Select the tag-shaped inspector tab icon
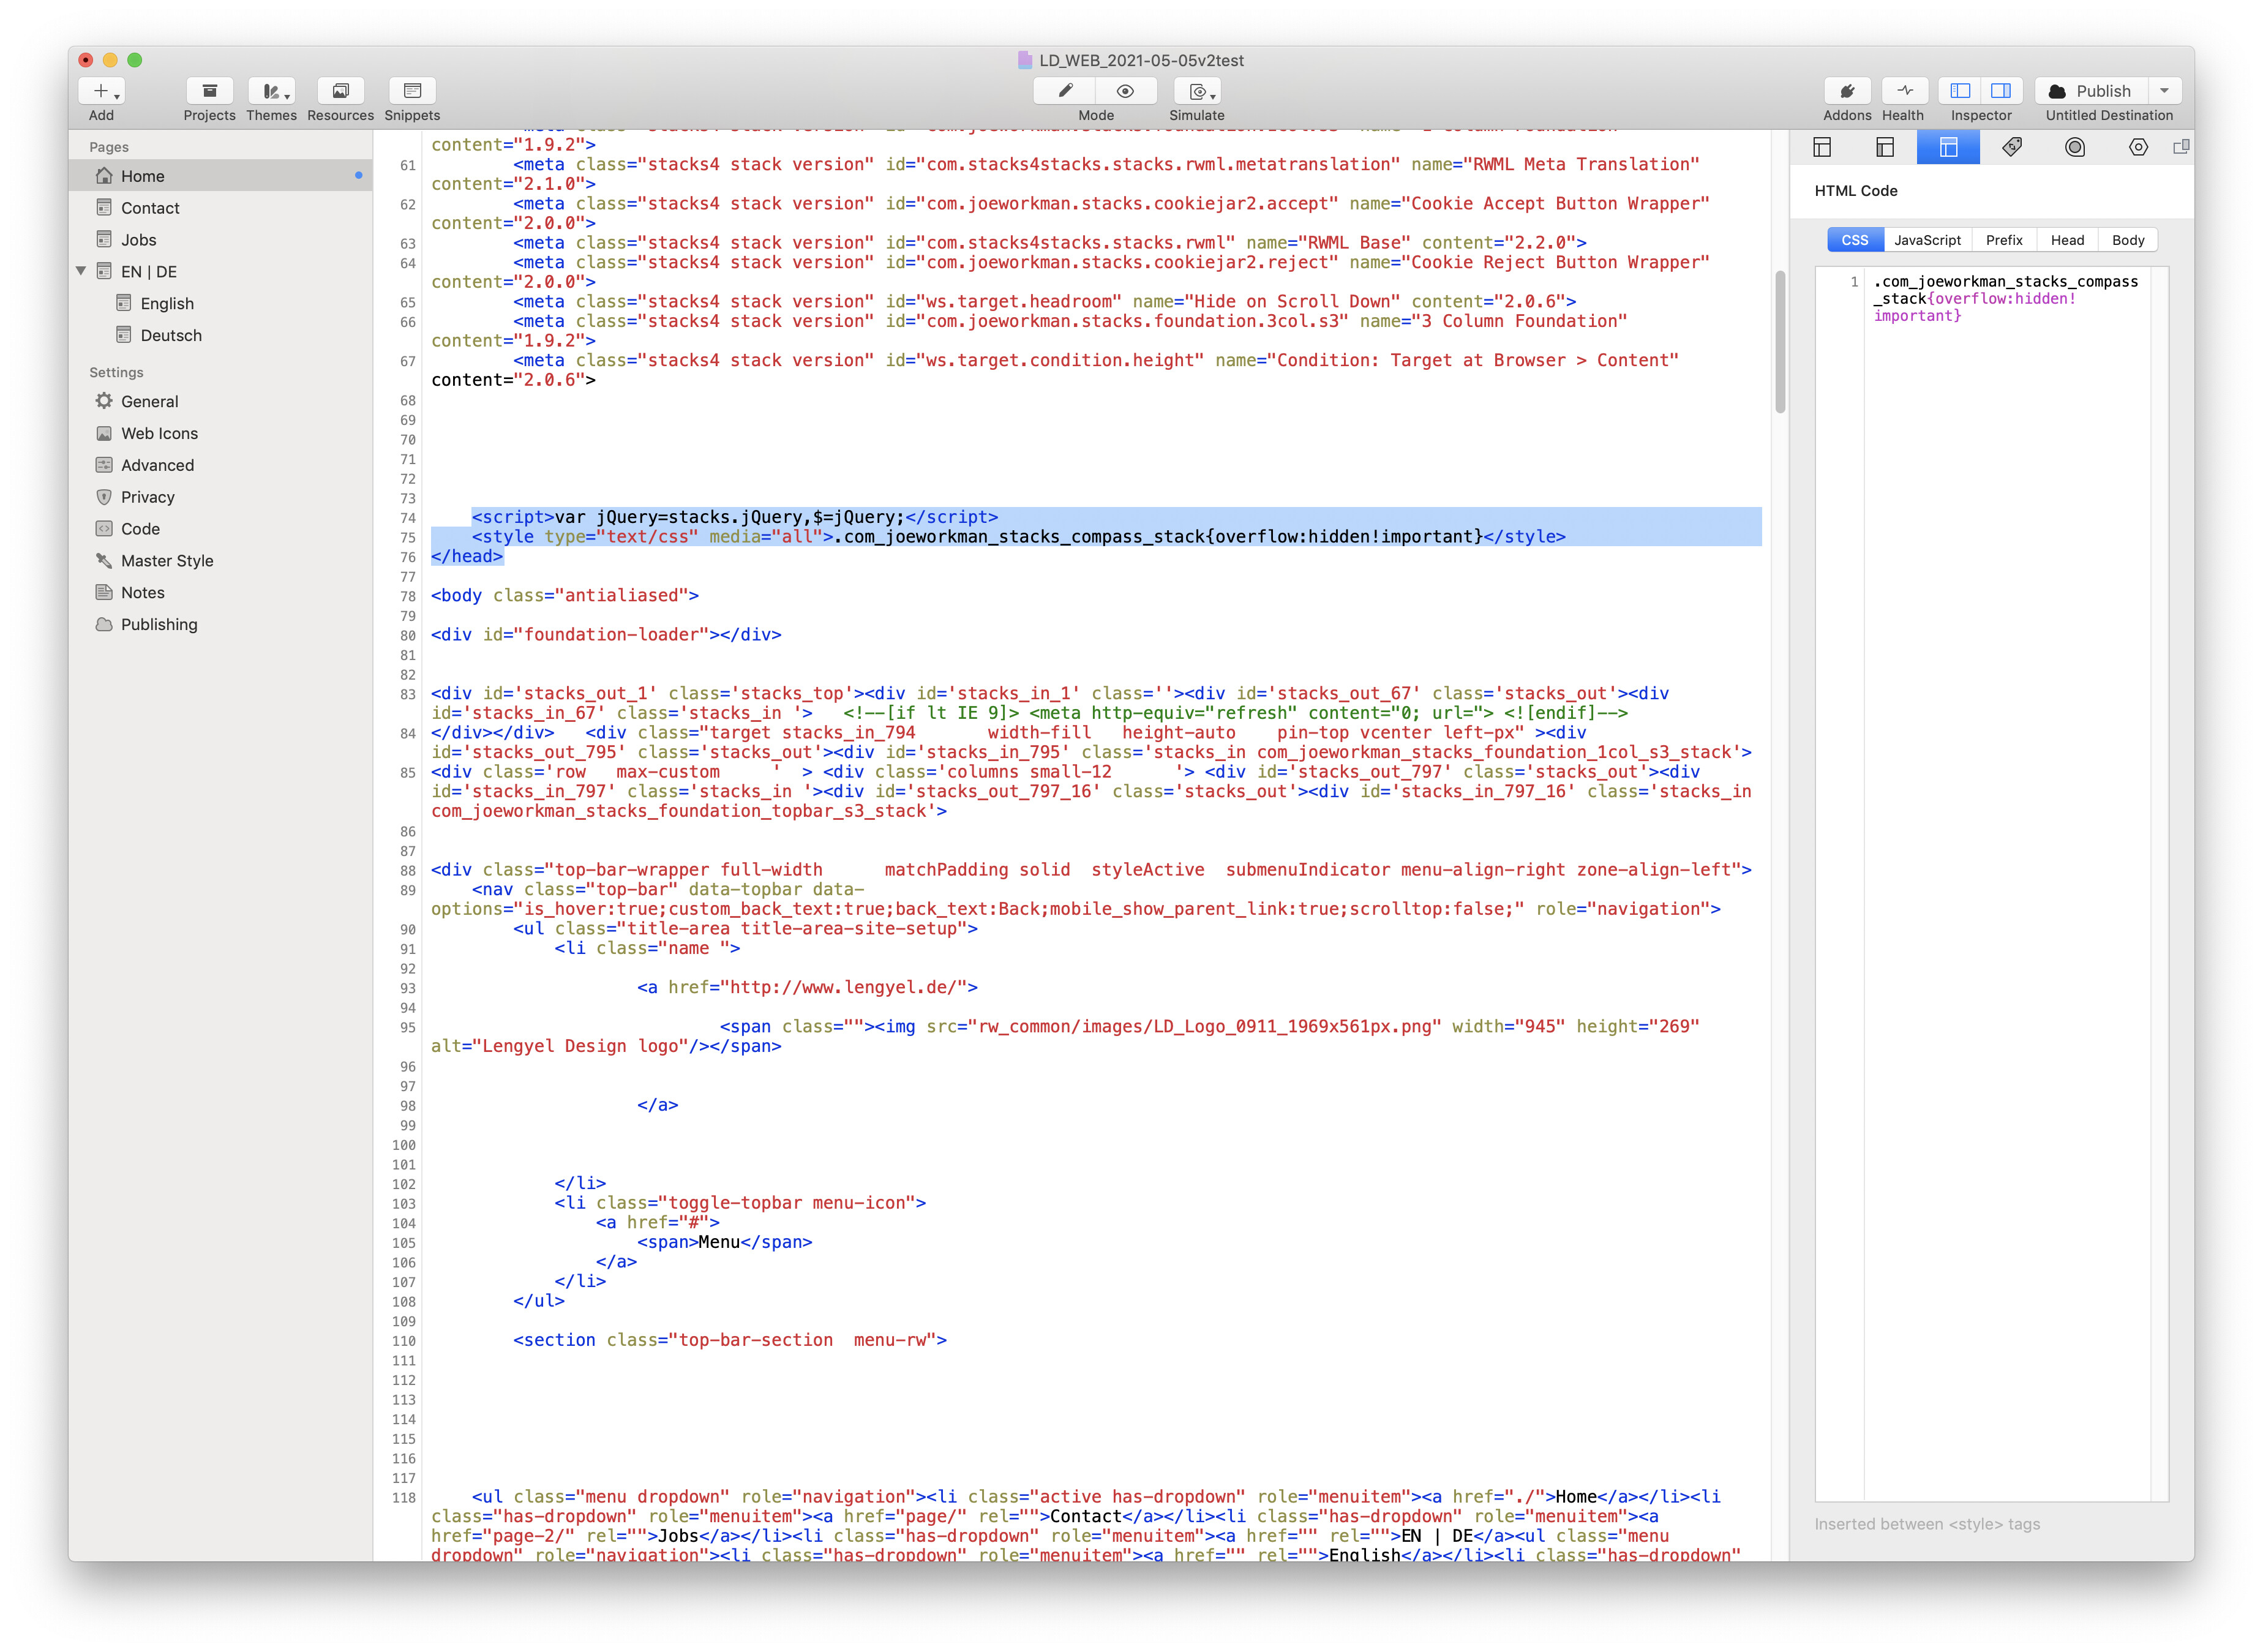Image resolution: width=2263 pixels, height=1652 pixels. point(2011,148)
